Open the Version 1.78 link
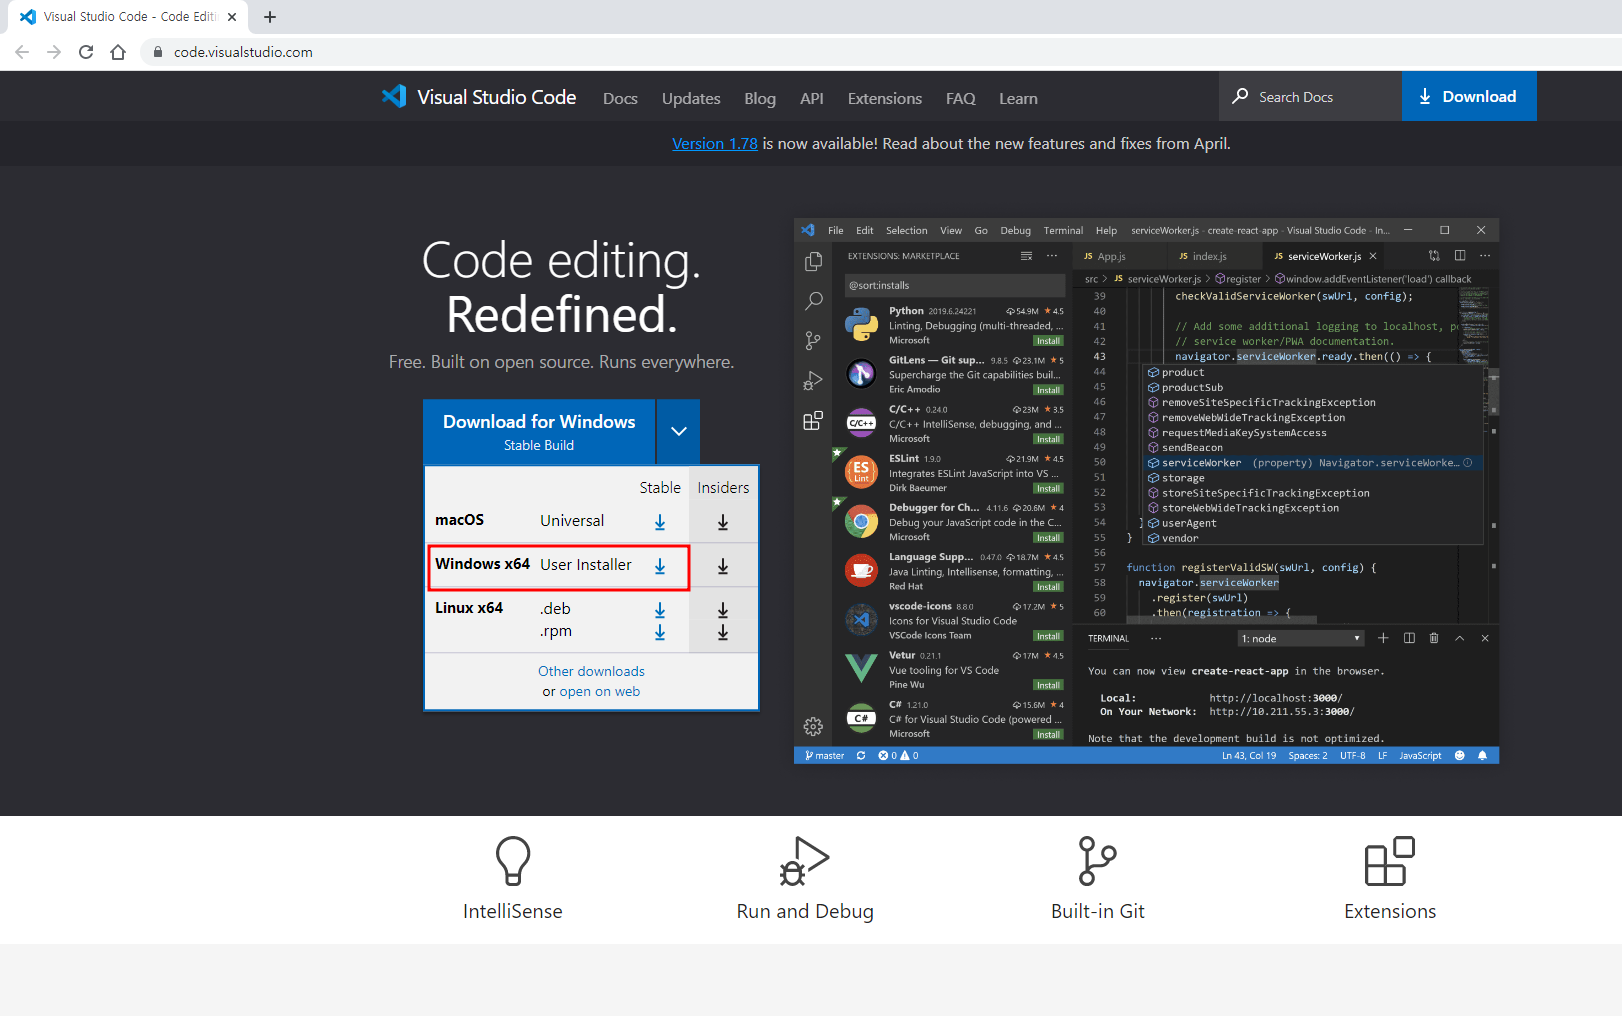1622x1016 pixels. click(715, 143)
